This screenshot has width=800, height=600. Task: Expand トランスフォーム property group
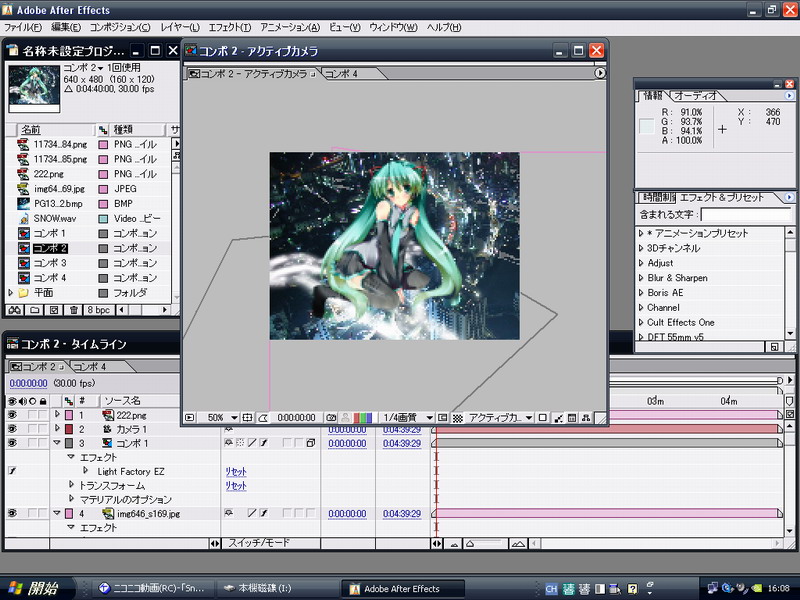(71, 484)
